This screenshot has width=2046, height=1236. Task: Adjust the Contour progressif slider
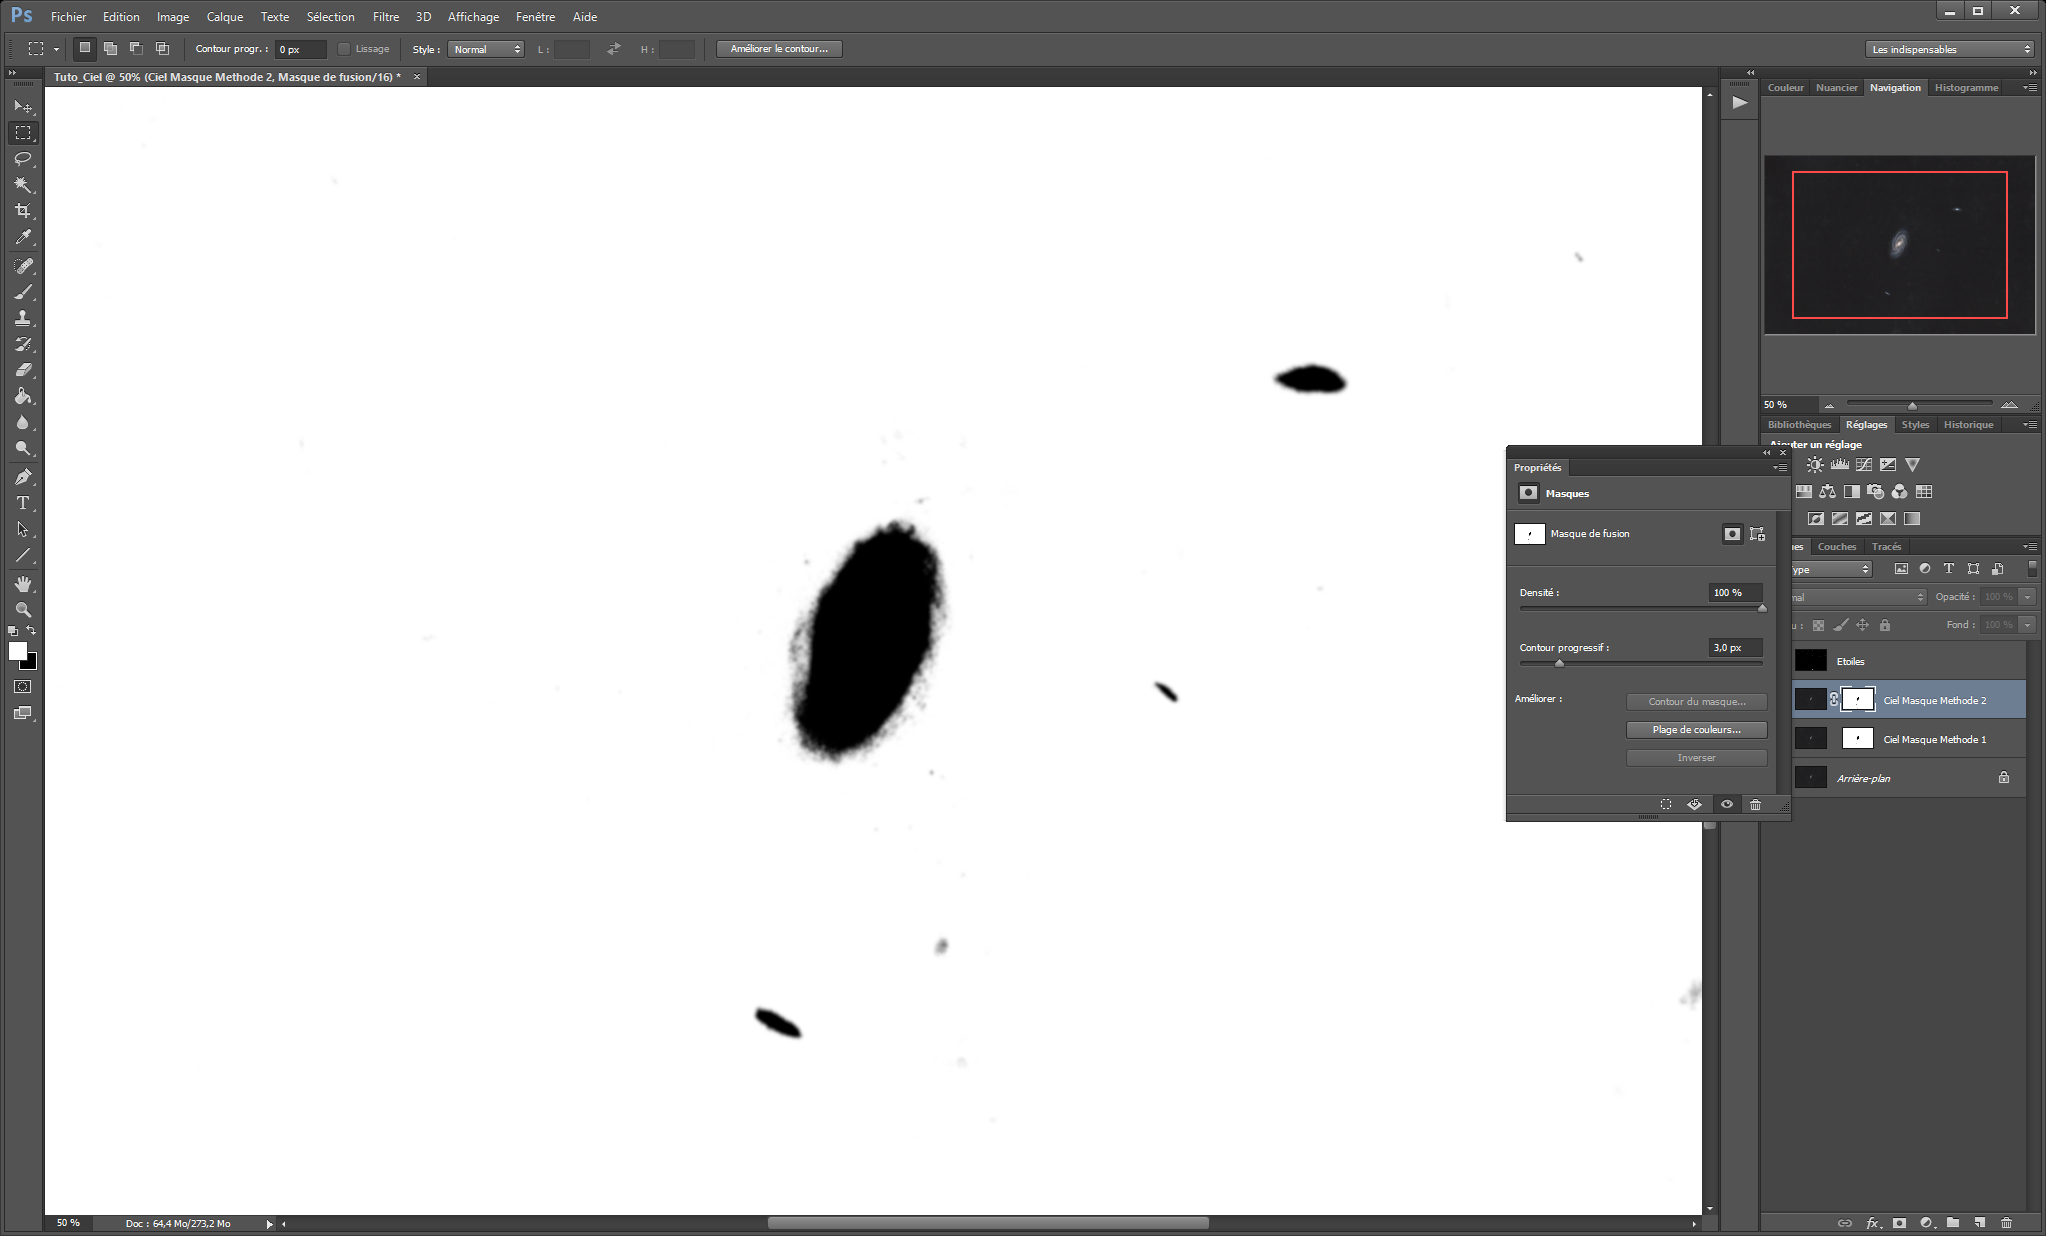tap(1559, 663)
